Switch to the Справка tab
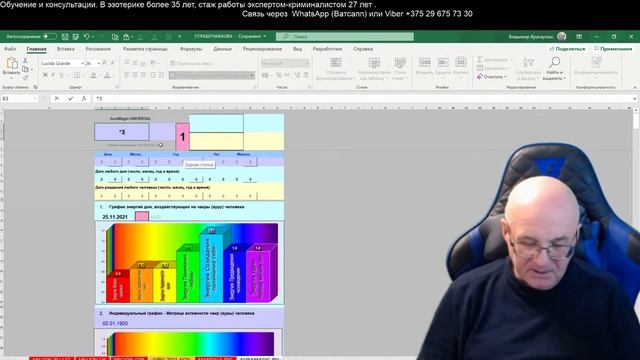The width and height of the screenshot is (640, 360). [363, 49]
